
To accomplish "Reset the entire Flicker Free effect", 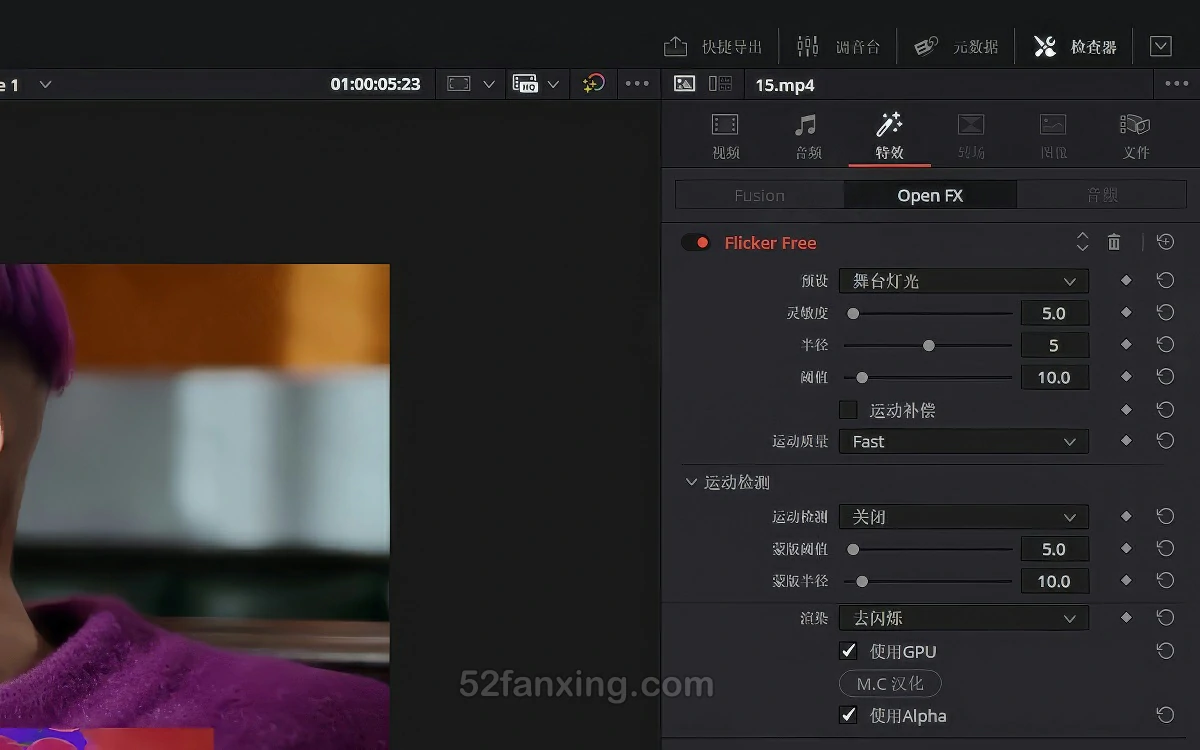I will [1165, 242].
